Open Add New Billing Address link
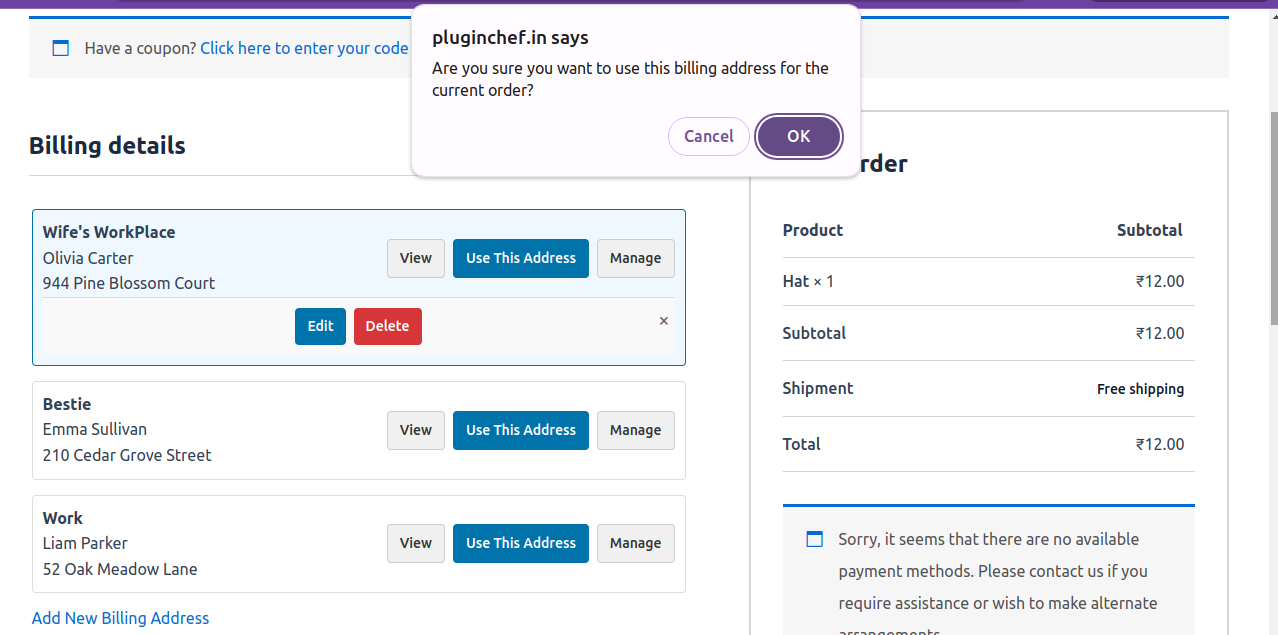 120,618
